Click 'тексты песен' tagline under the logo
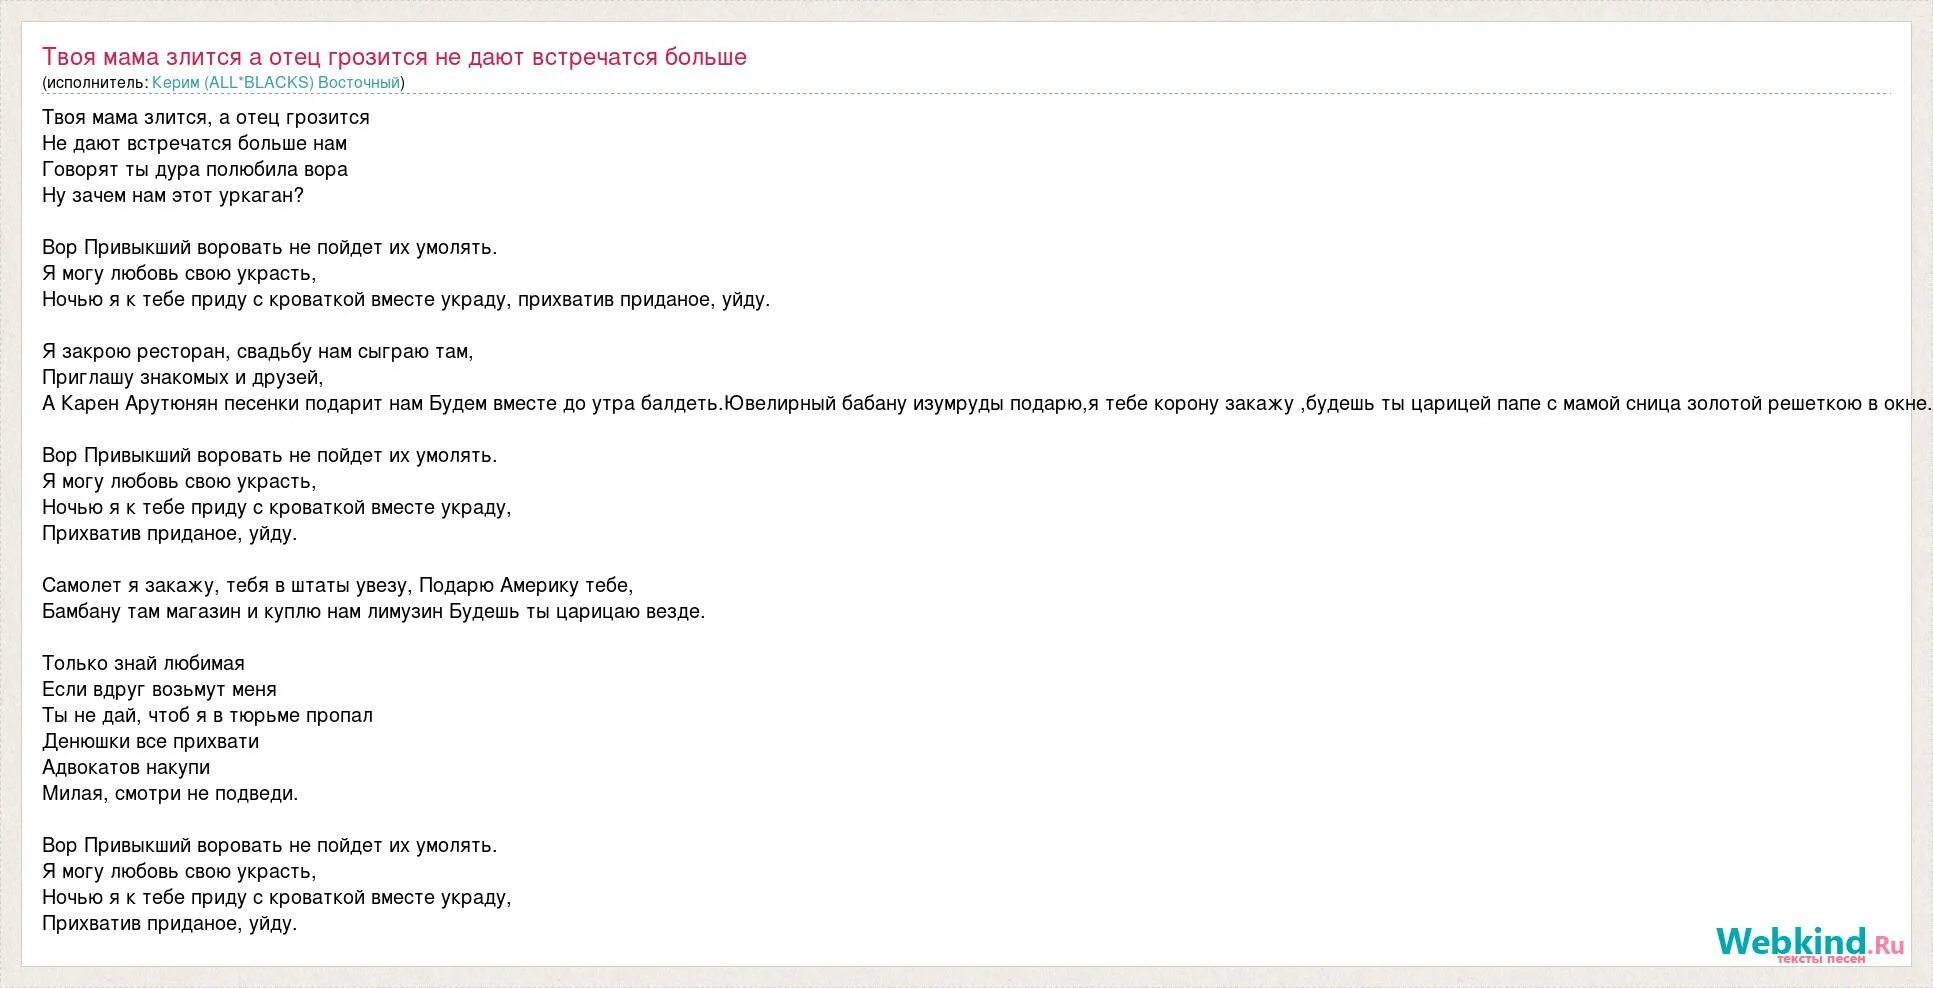 (1820, 959)
